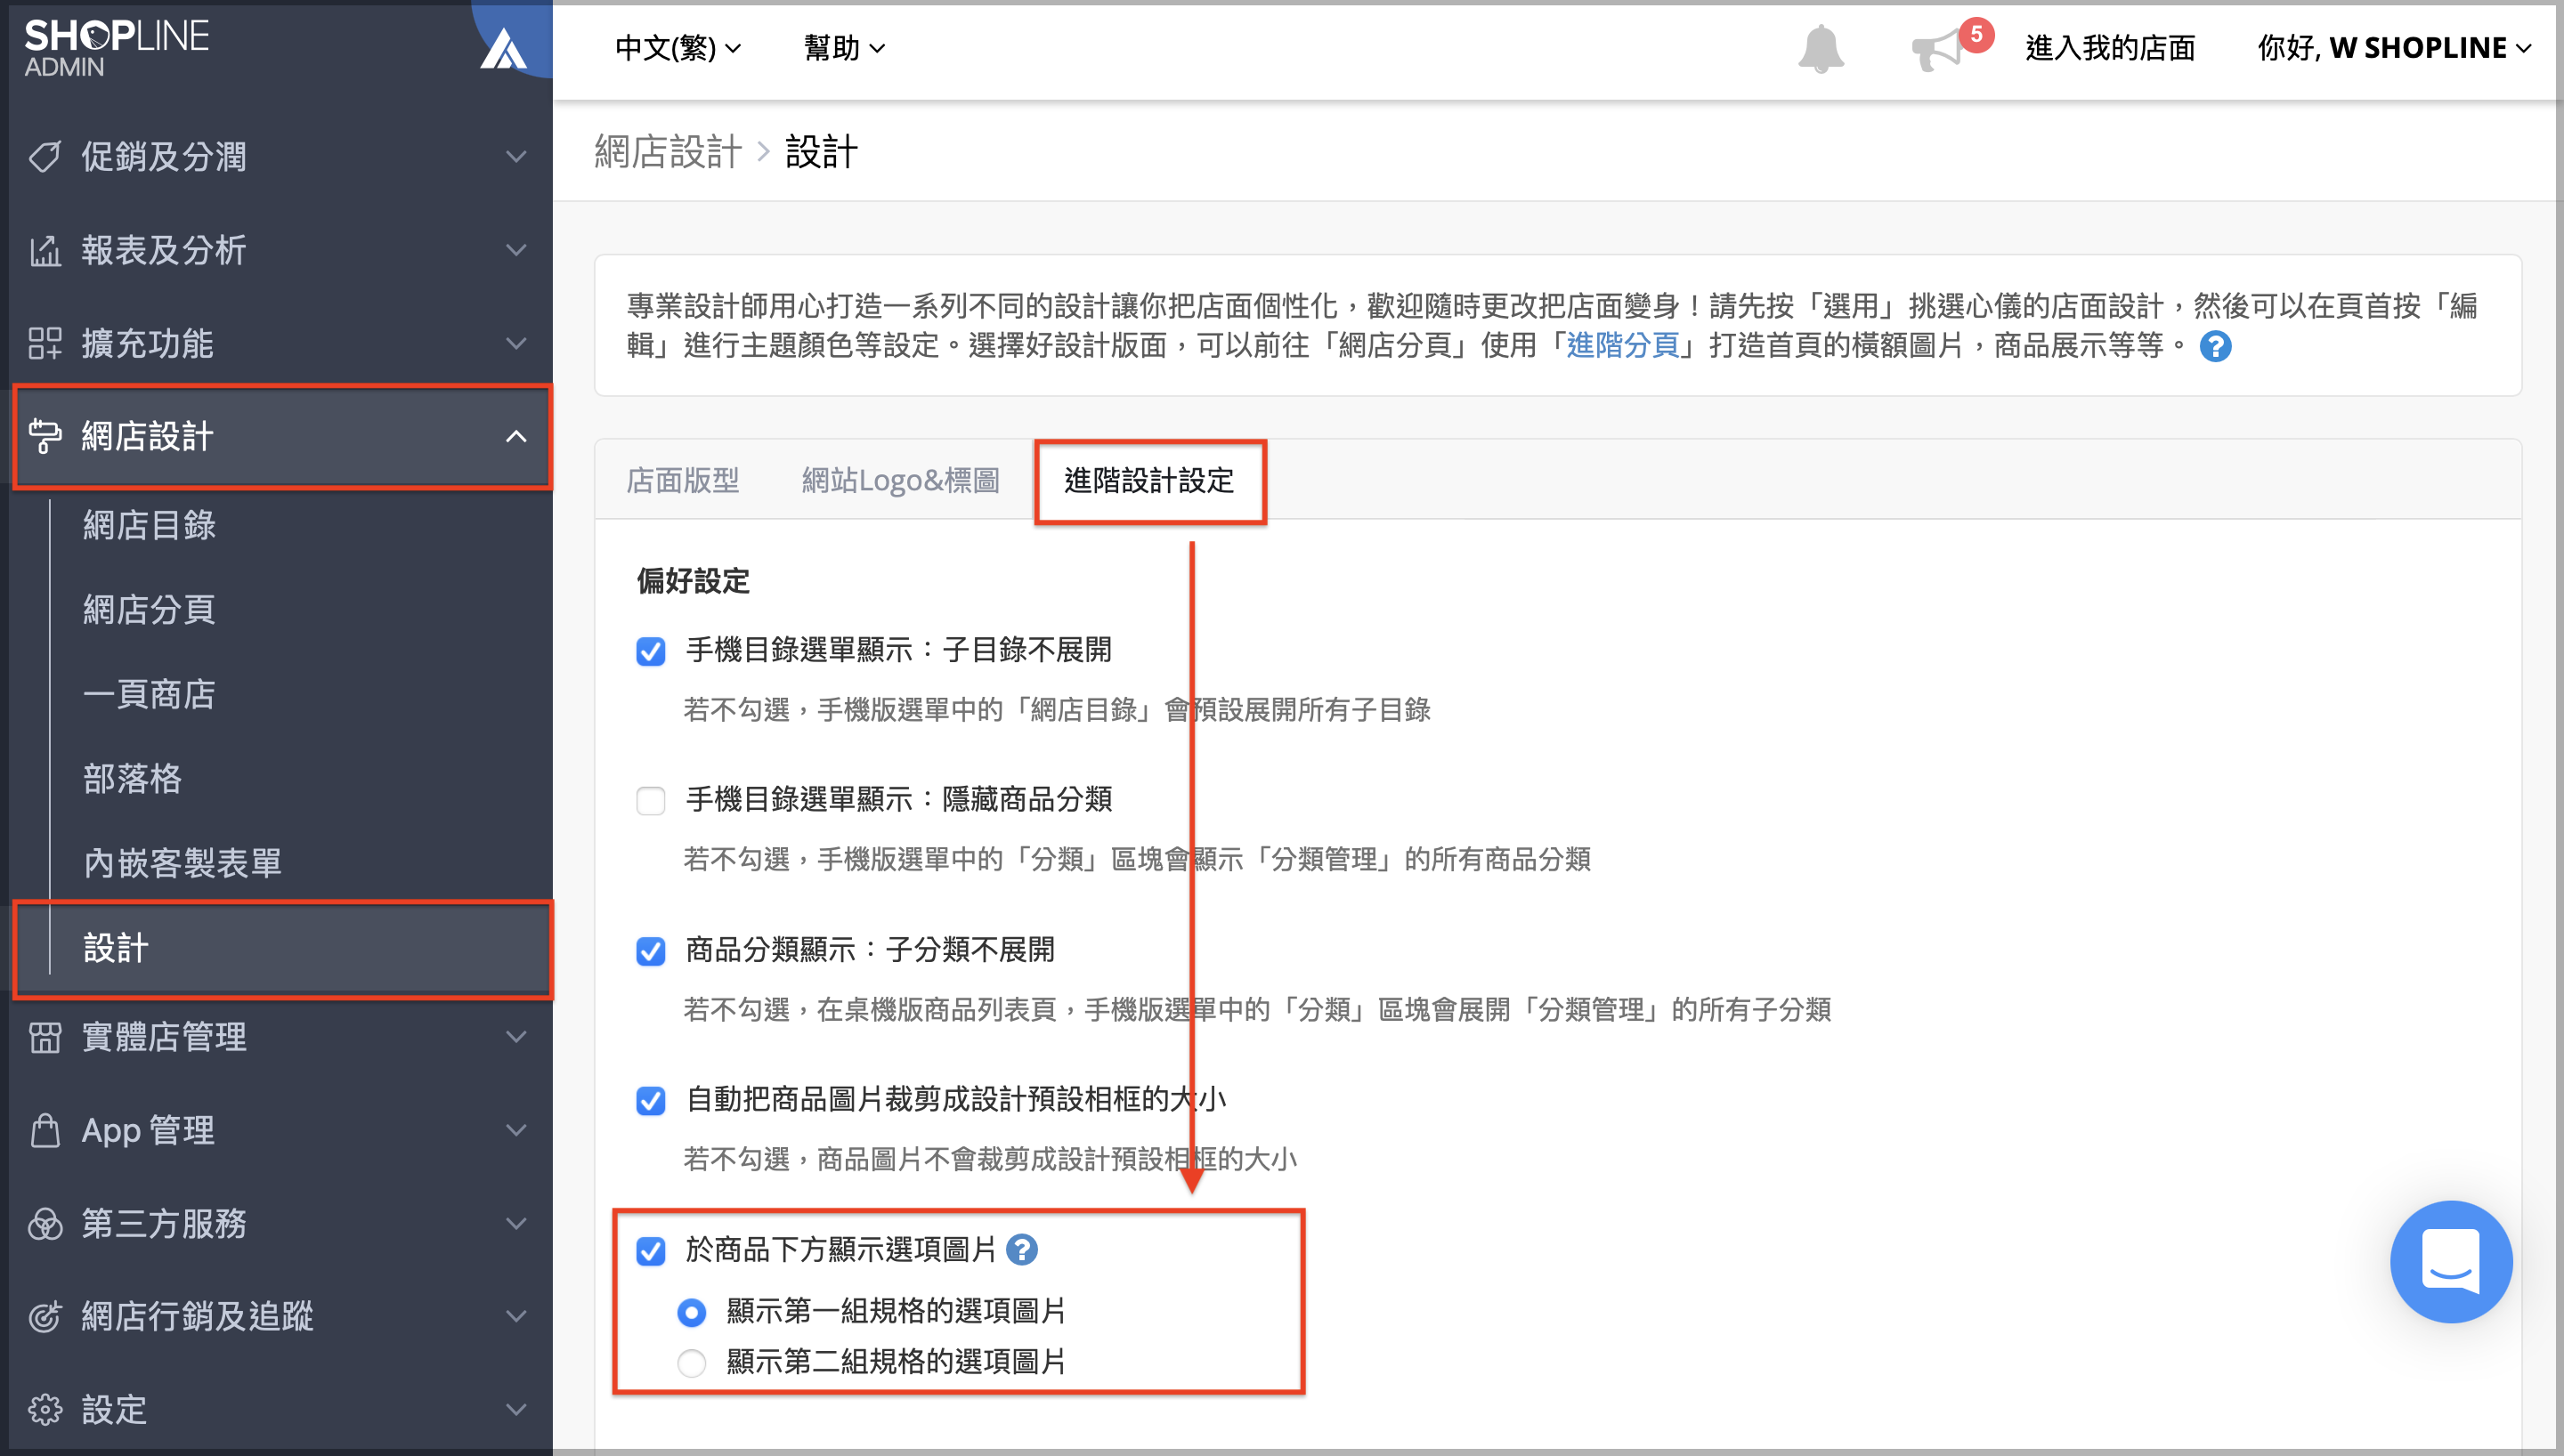Click the 網店行銷及追蹤 target icon
Image resolution: width=2564 pixels, height=1456 pixels.
pyautogui.click(x=45, y=1316)
